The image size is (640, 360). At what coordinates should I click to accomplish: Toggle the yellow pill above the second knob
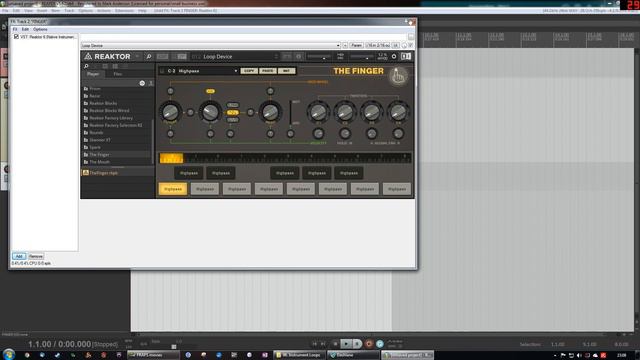(x=210, y=91)
